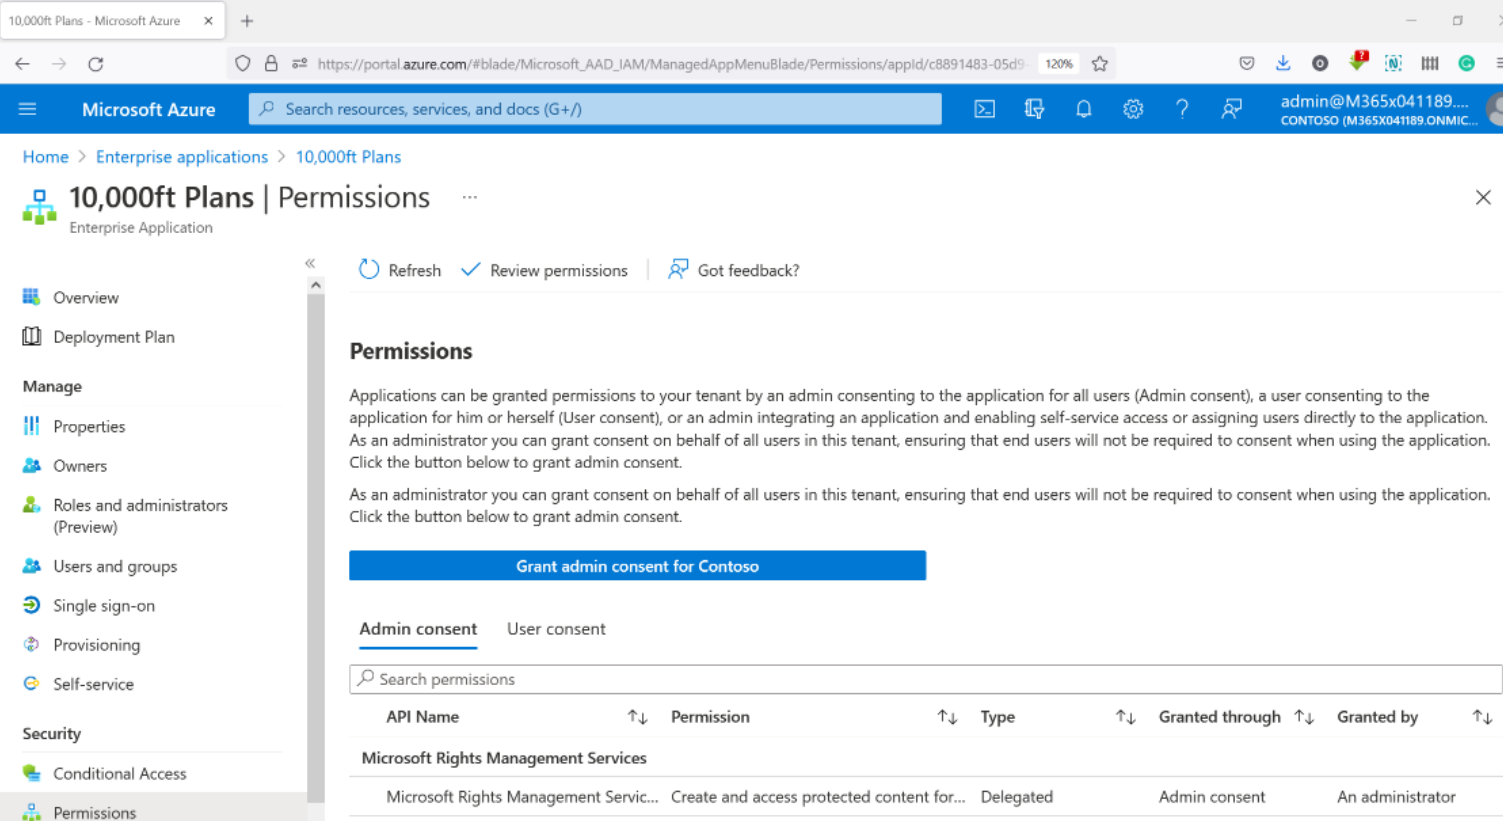Viewport: 1503px width, 821px height.
Task: Open Directory and subscription filter icon
Action: [1034, 109]
